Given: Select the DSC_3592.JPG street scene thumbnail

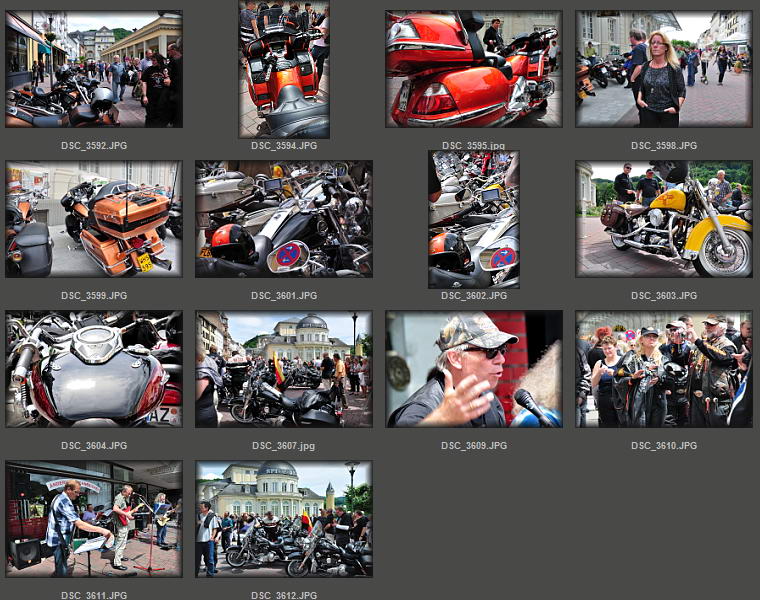Looking at the screenshot, I should 93,69.
